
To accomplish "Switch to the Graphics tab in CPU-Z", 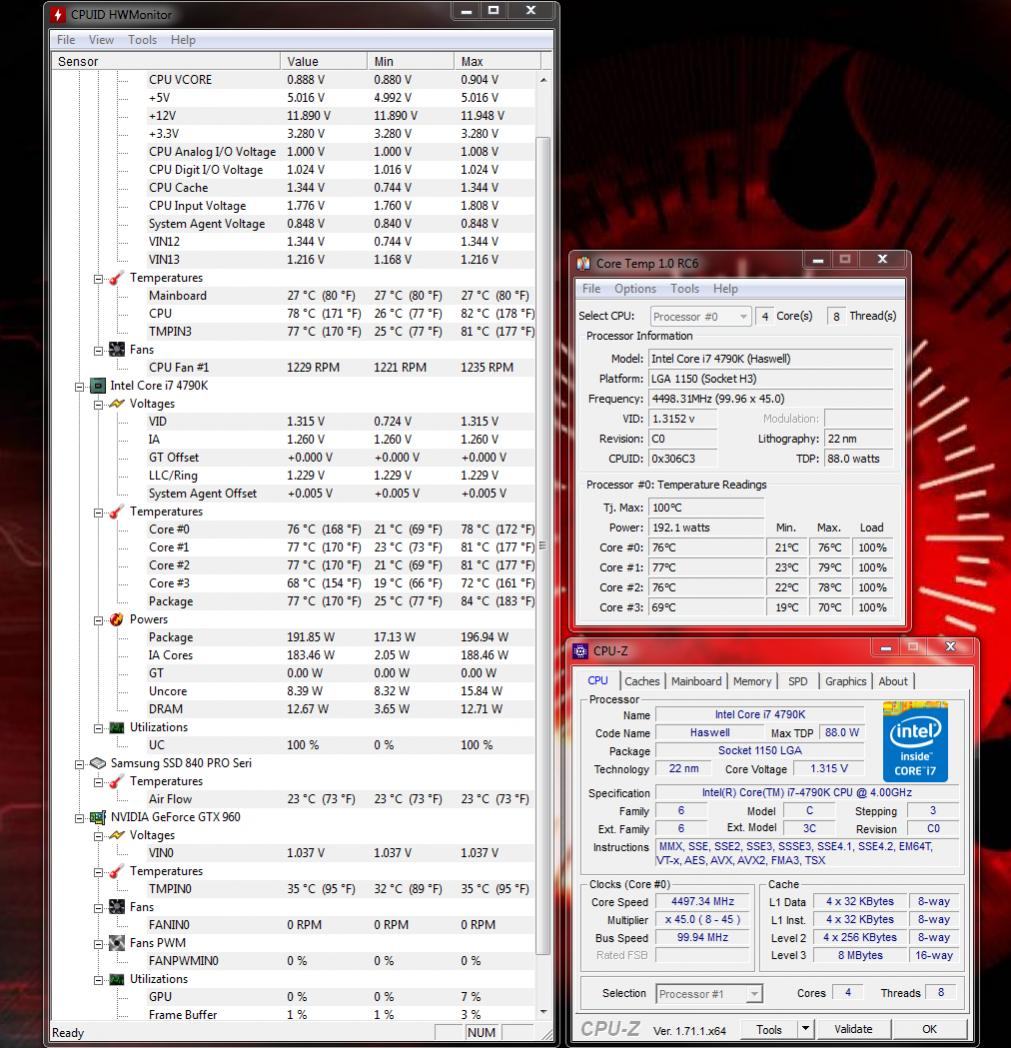I will [x=845, y=681].
